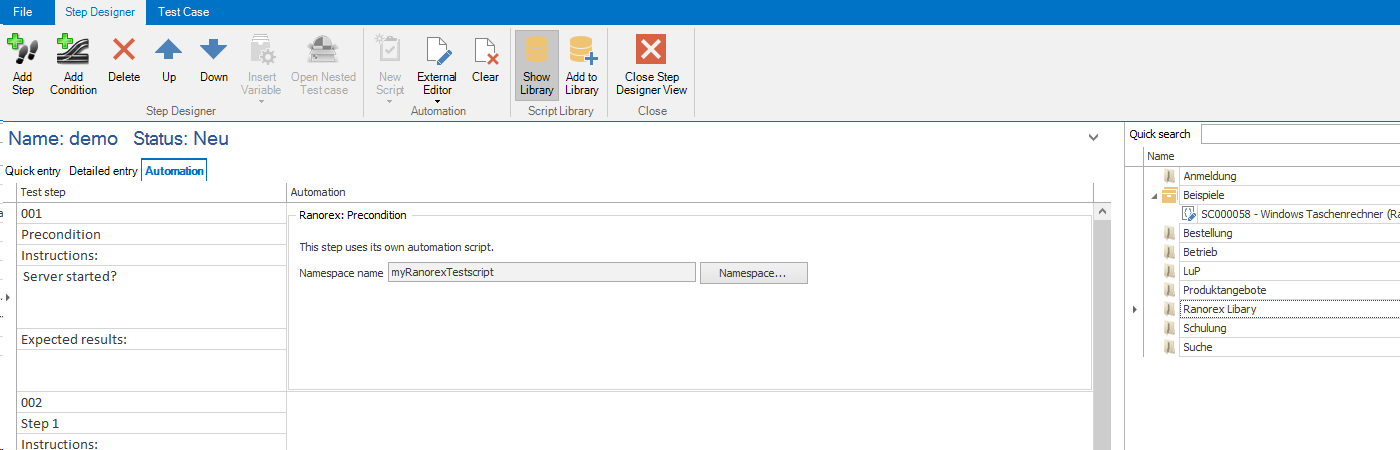Switch to the Quick entry tab

[33, 171]
